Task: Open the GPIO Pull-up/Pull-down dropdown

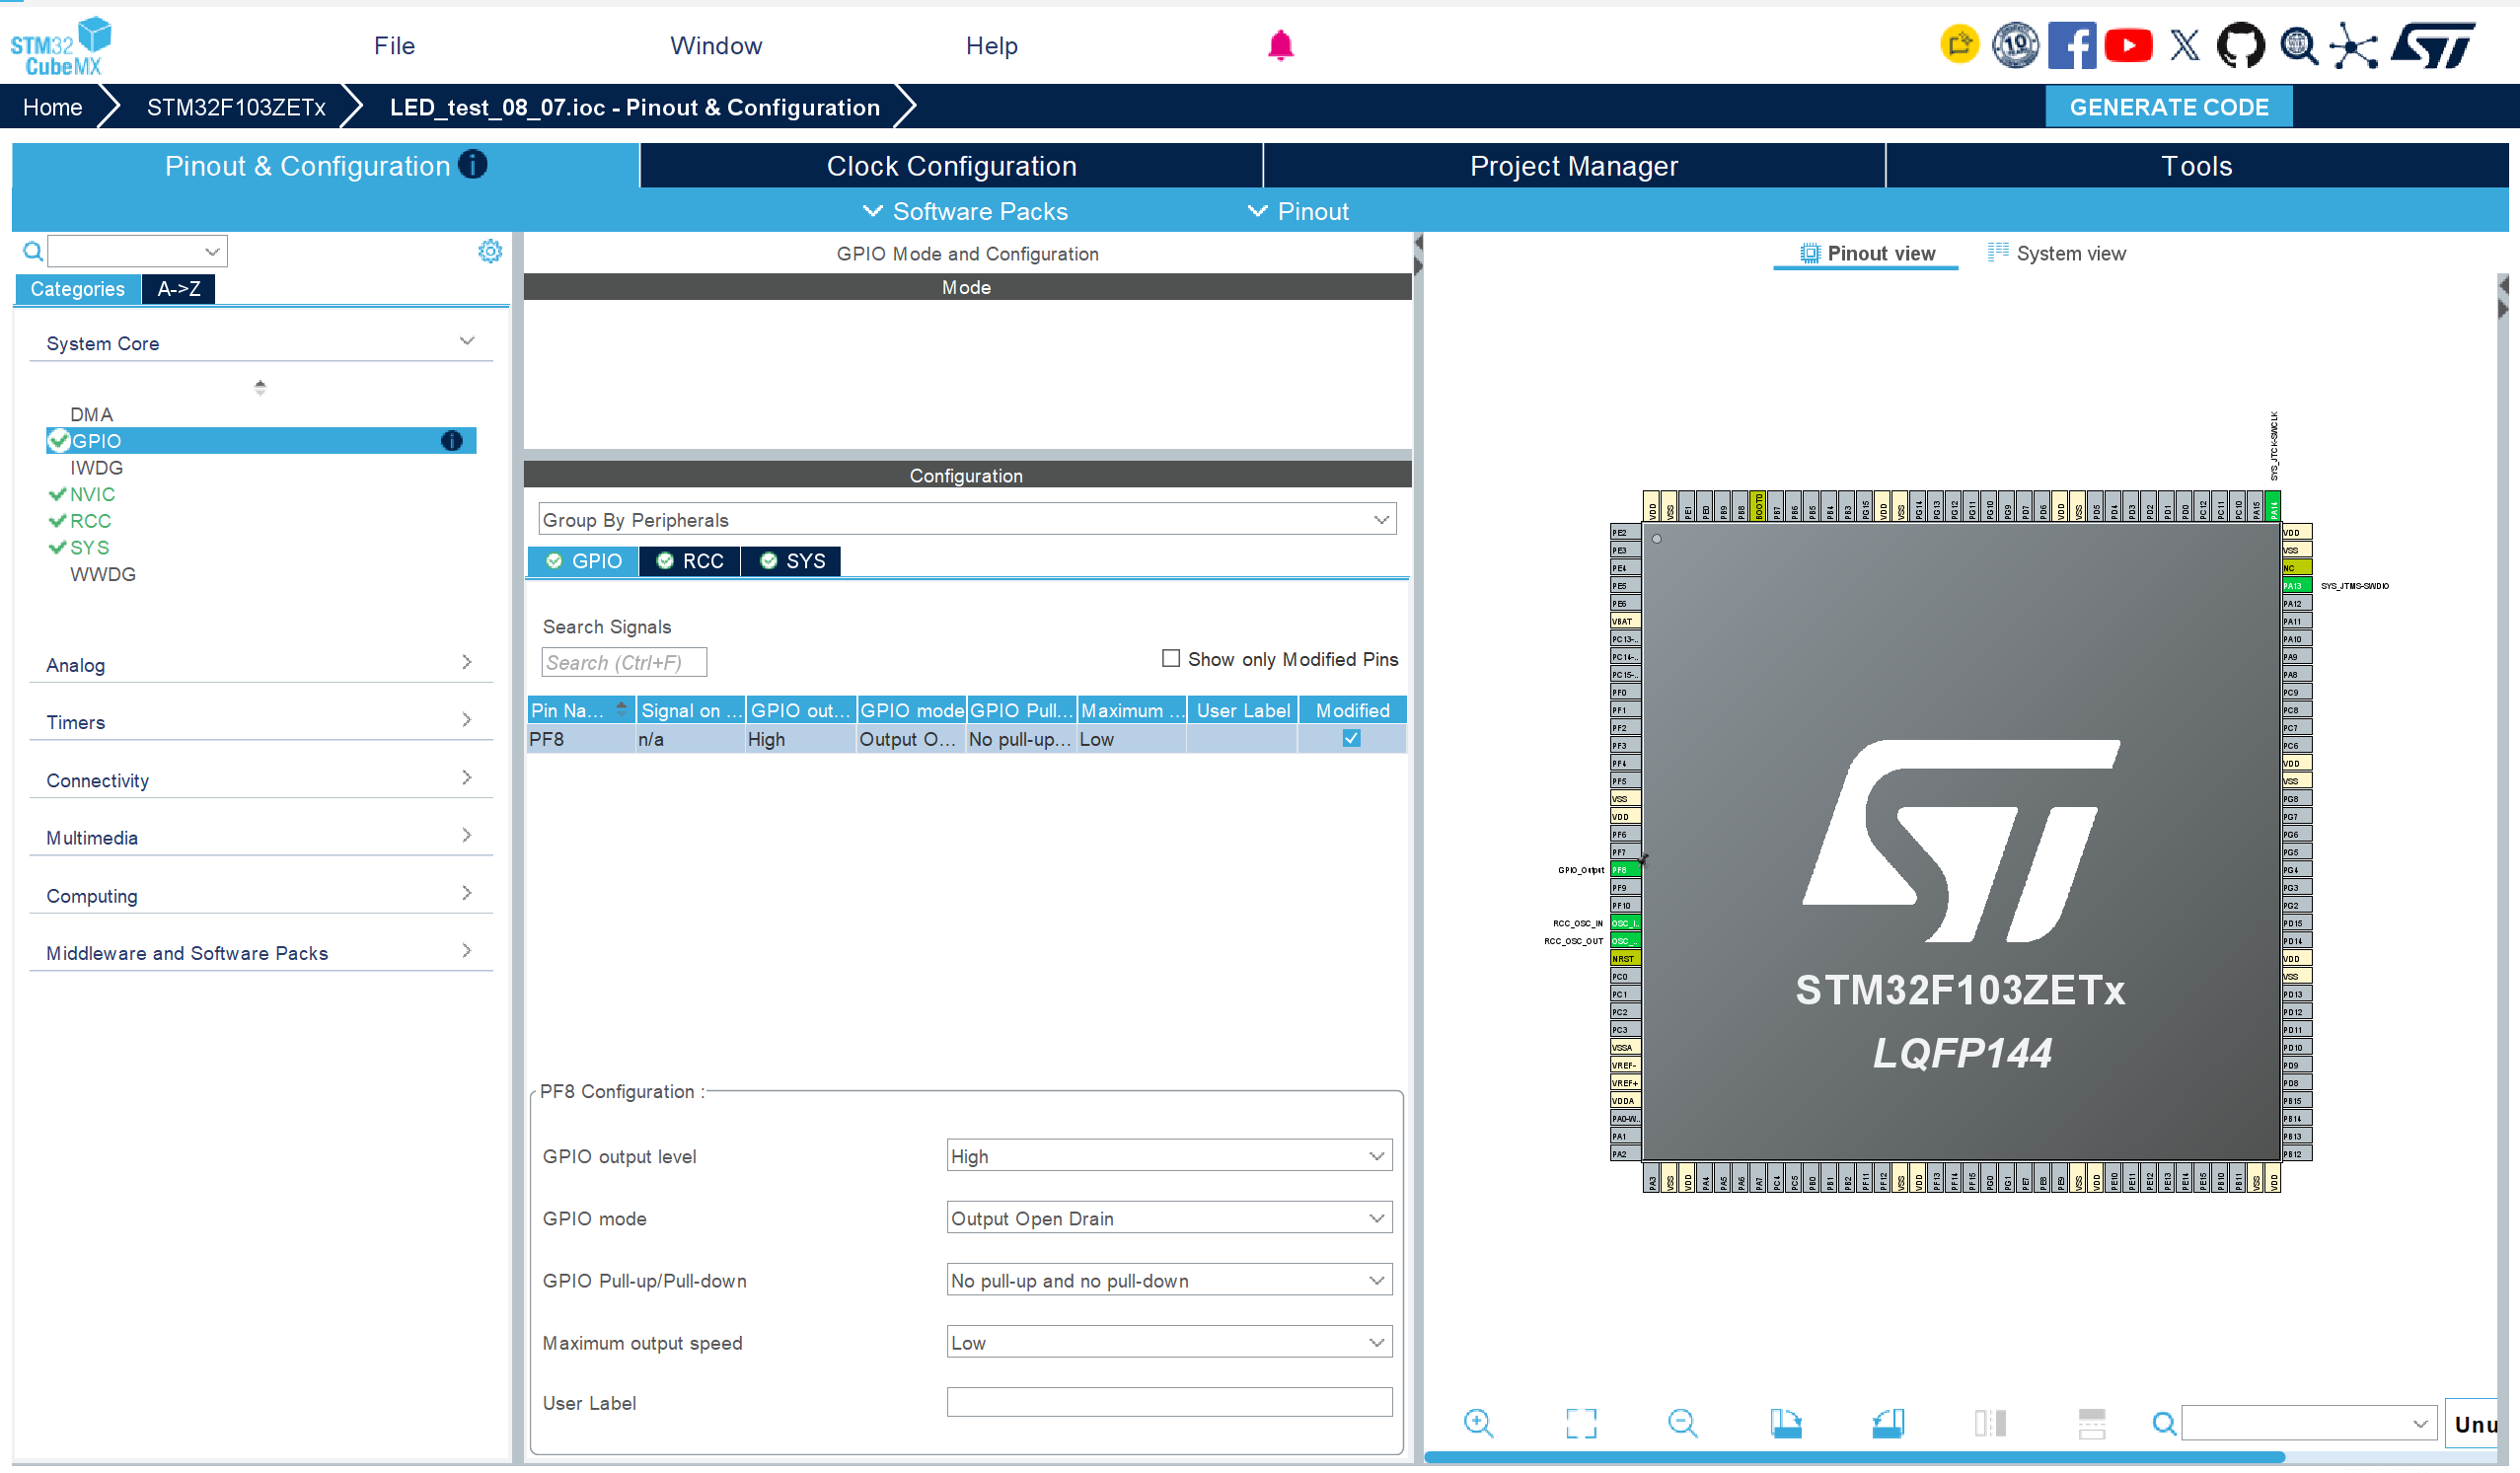Action: point(1169,1281)
